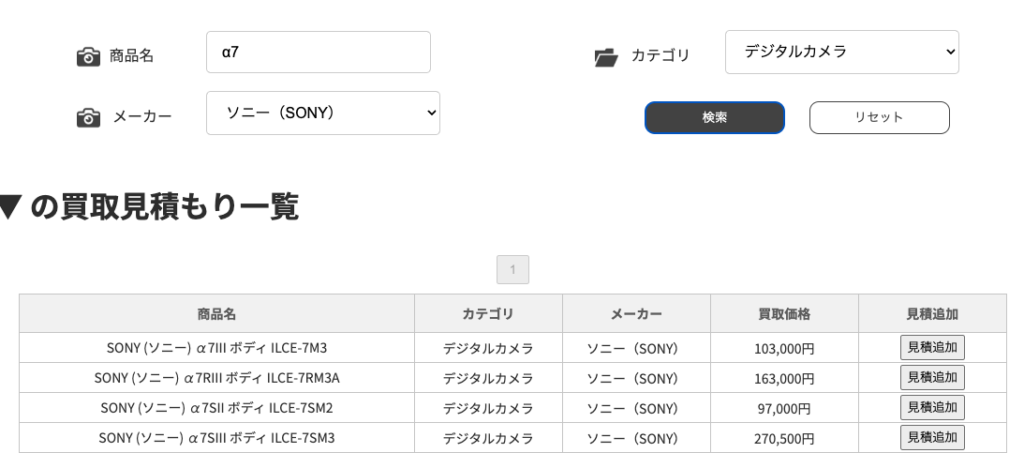
Task: Open the メーカー dropdown showing ソニー（SONY）
Action: (x=323, y=113)
